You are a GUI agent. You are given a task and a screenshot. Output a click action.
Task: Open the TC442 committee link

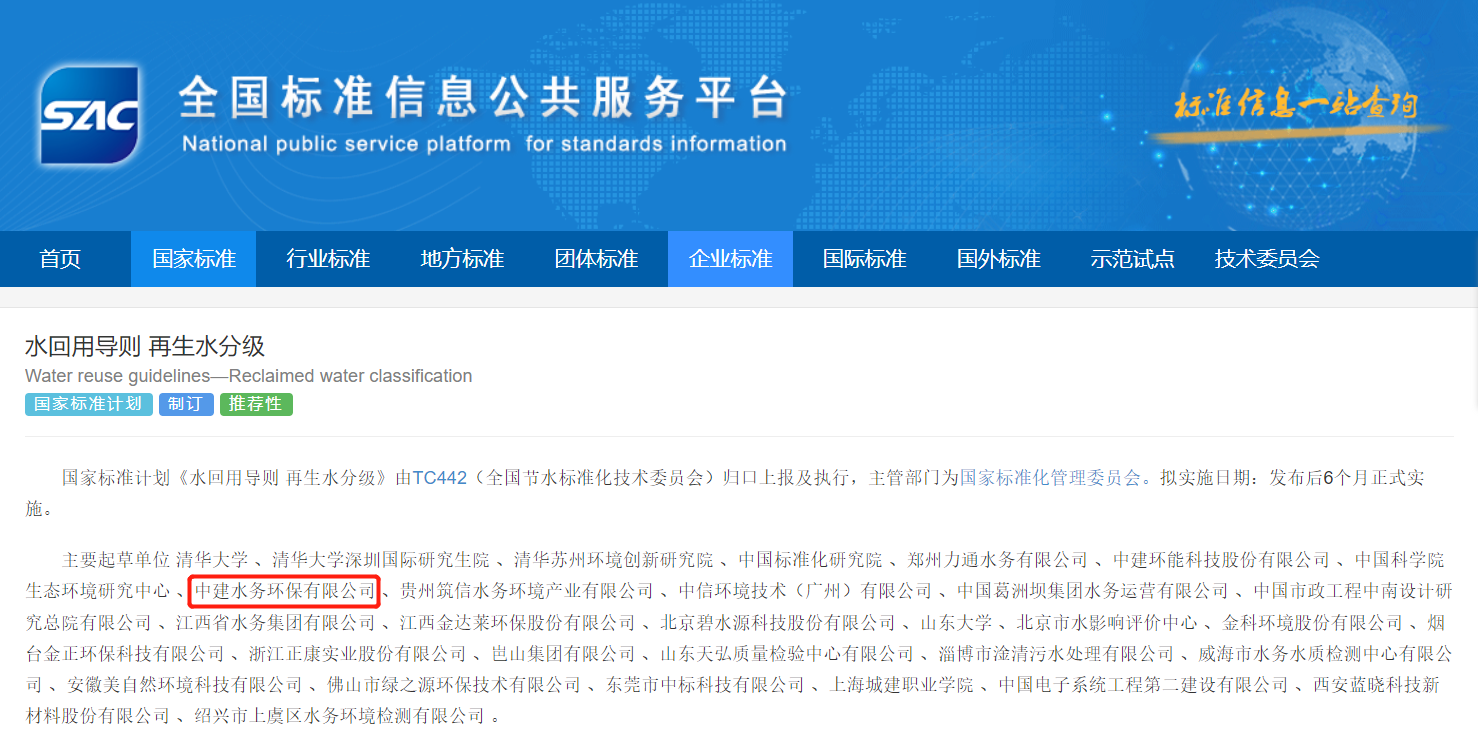[440, 478]
